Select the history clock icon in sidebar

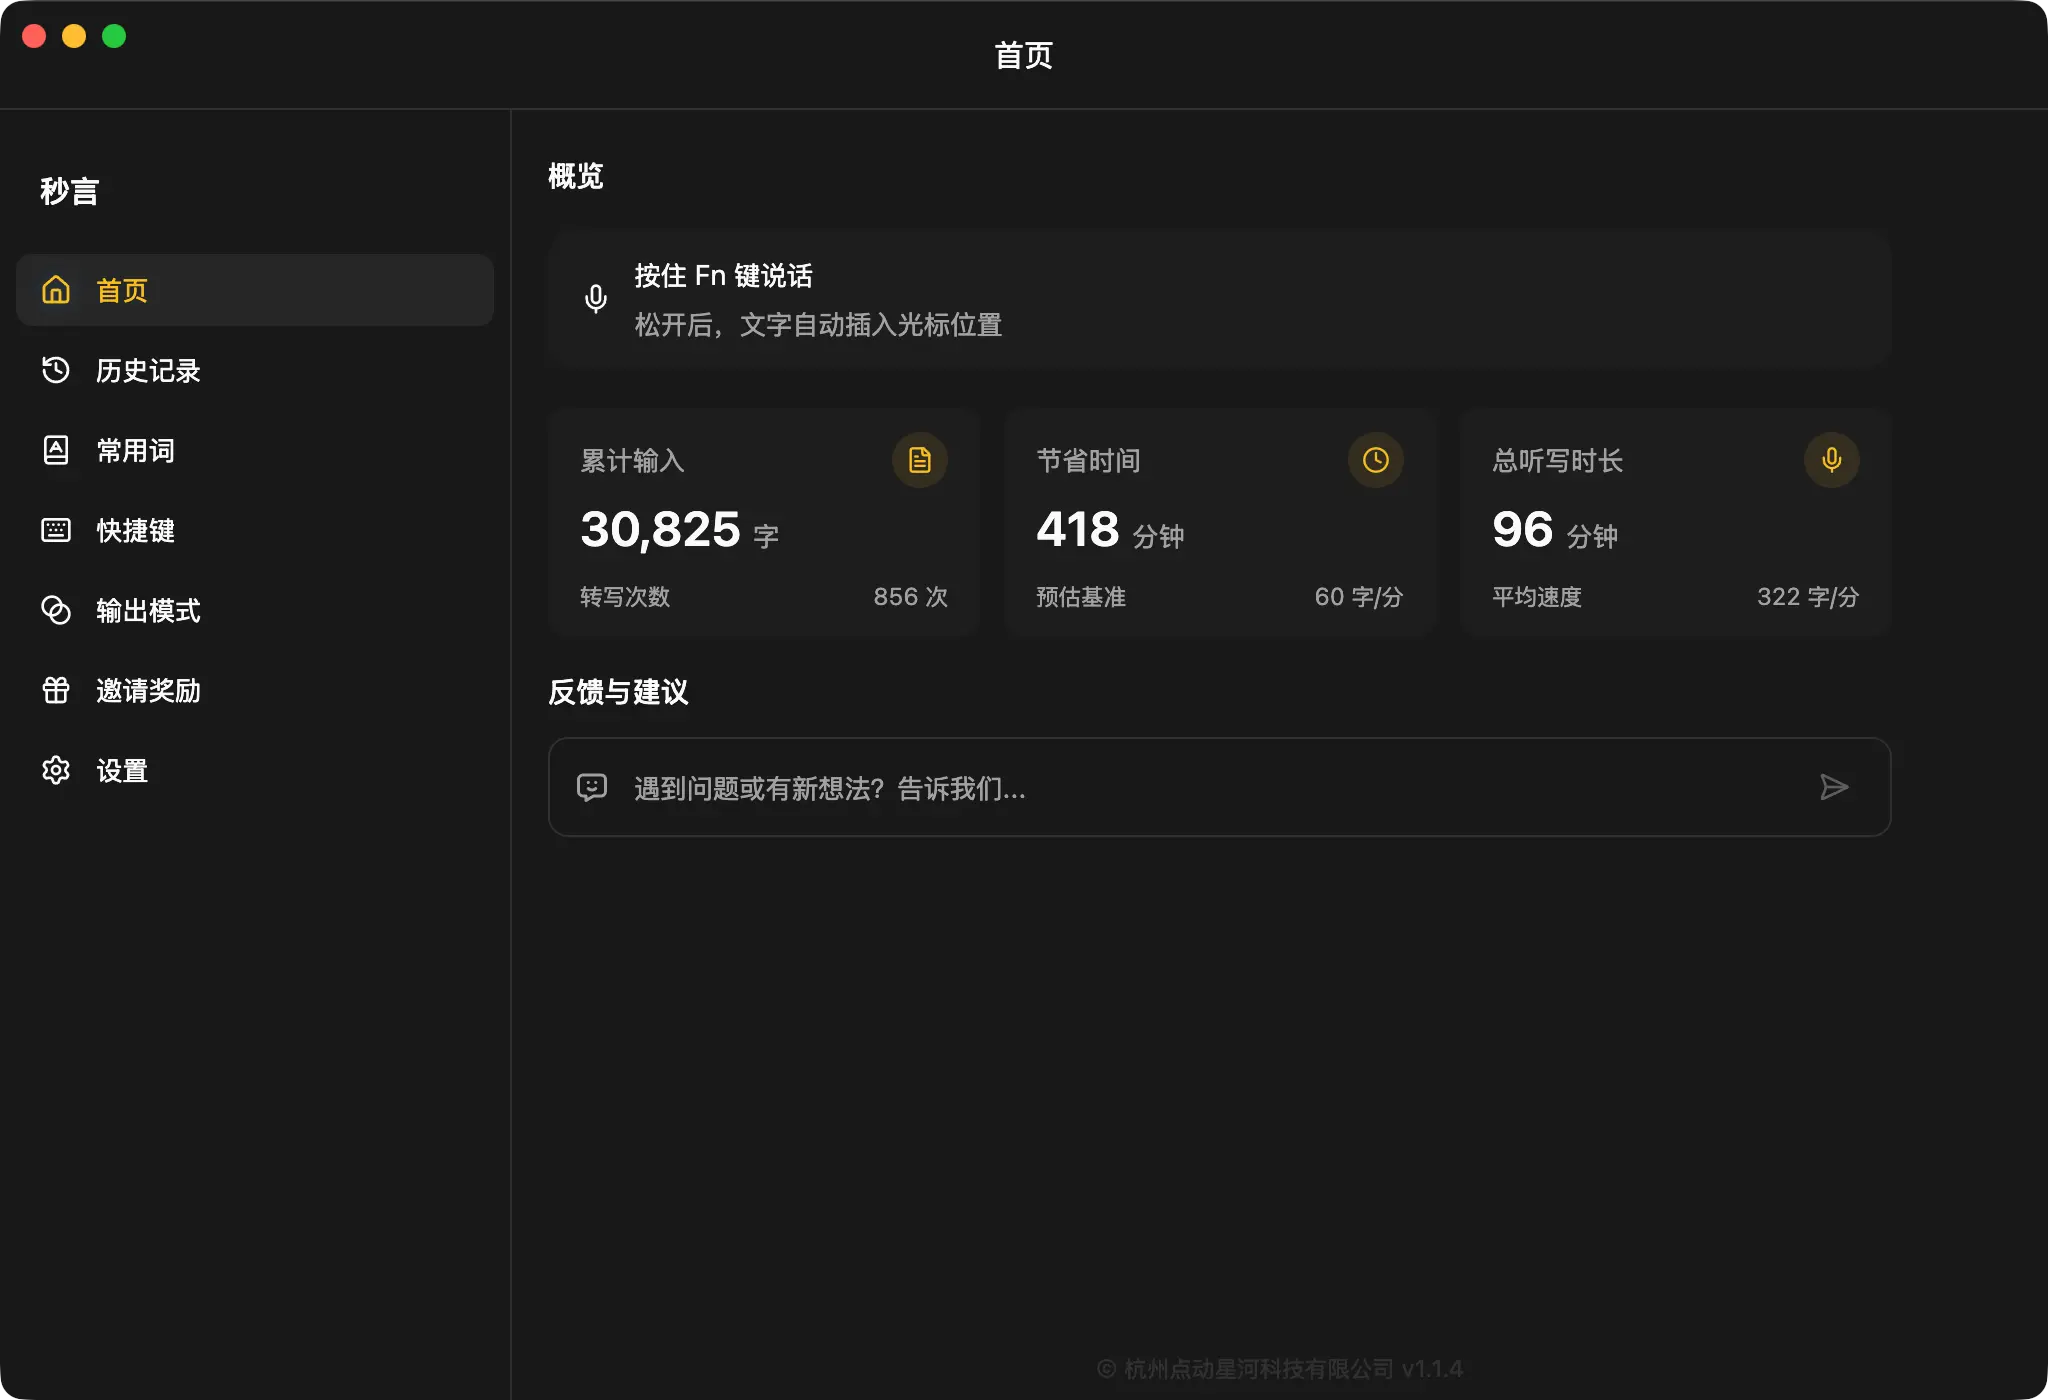[x=57, y=370]
